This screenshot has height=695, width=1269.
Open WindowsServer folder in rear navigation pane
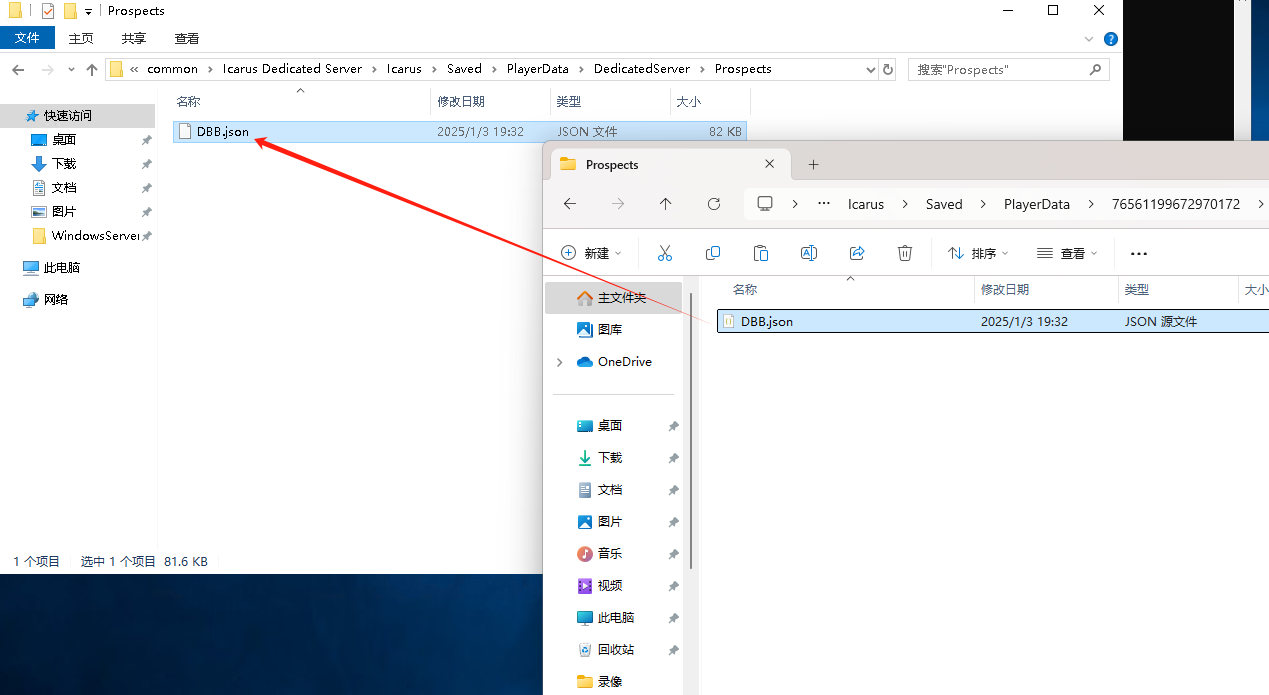click(95, 236)
